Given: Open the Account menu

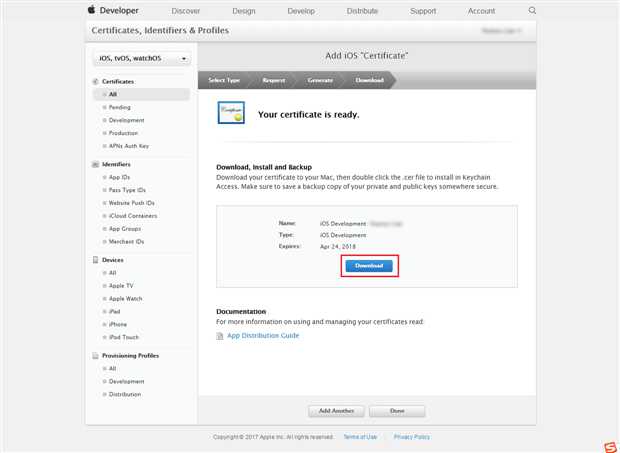Looking at the screenshot, I should (x=482, y=11).
